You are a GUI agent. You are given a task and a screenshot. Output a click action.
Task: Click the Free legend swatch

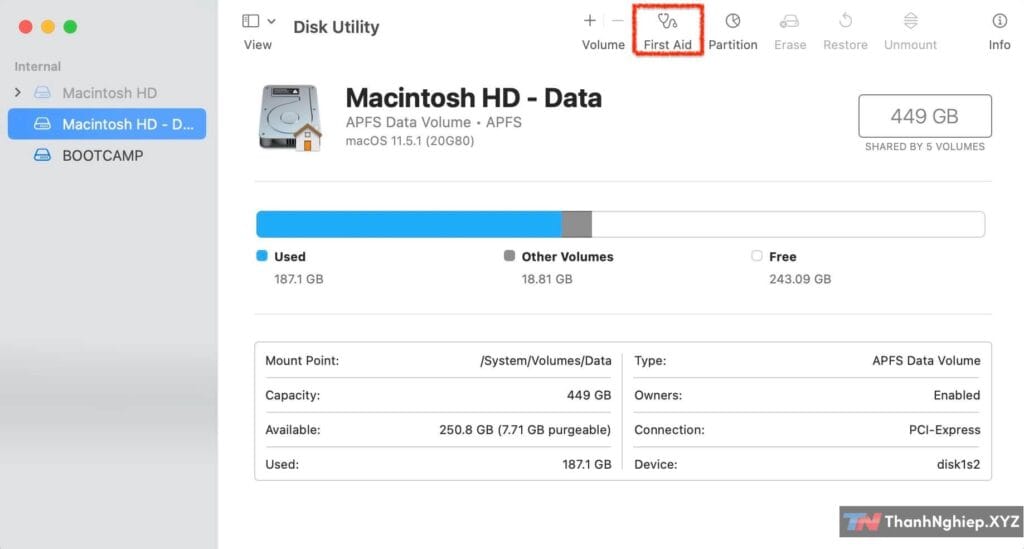point(757,256)
